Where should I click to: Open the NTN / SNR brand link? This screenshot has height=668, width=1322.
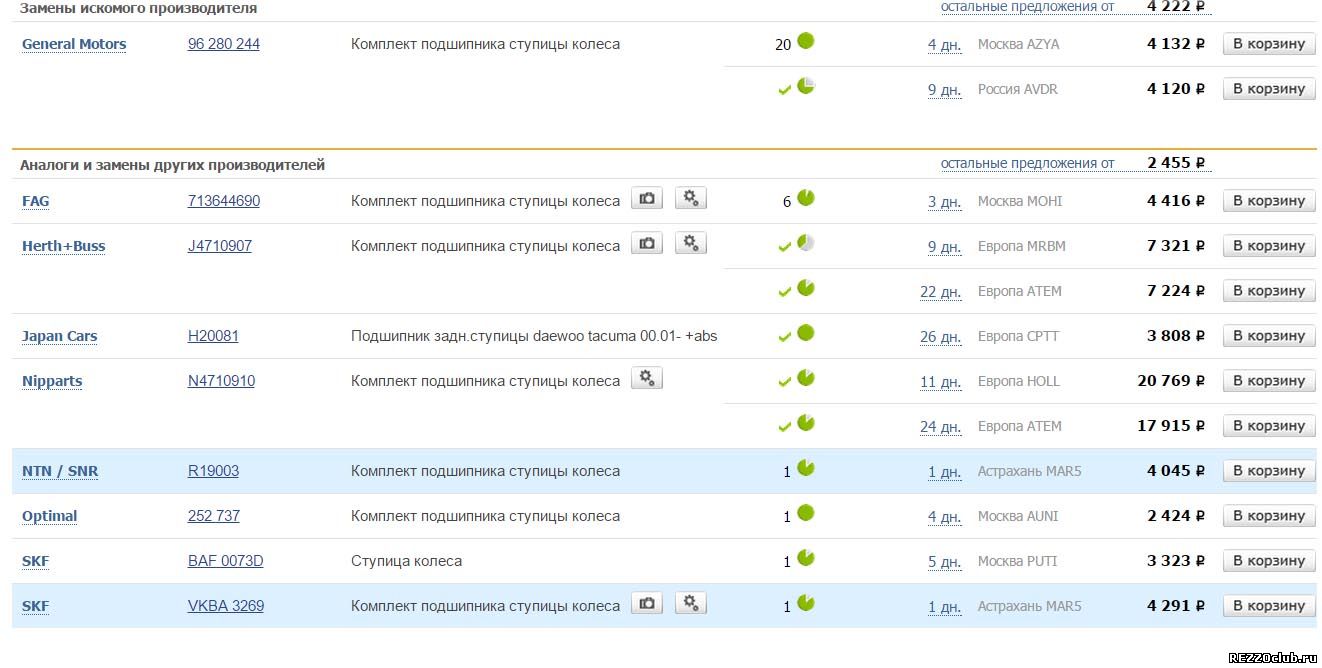[60, 471]
